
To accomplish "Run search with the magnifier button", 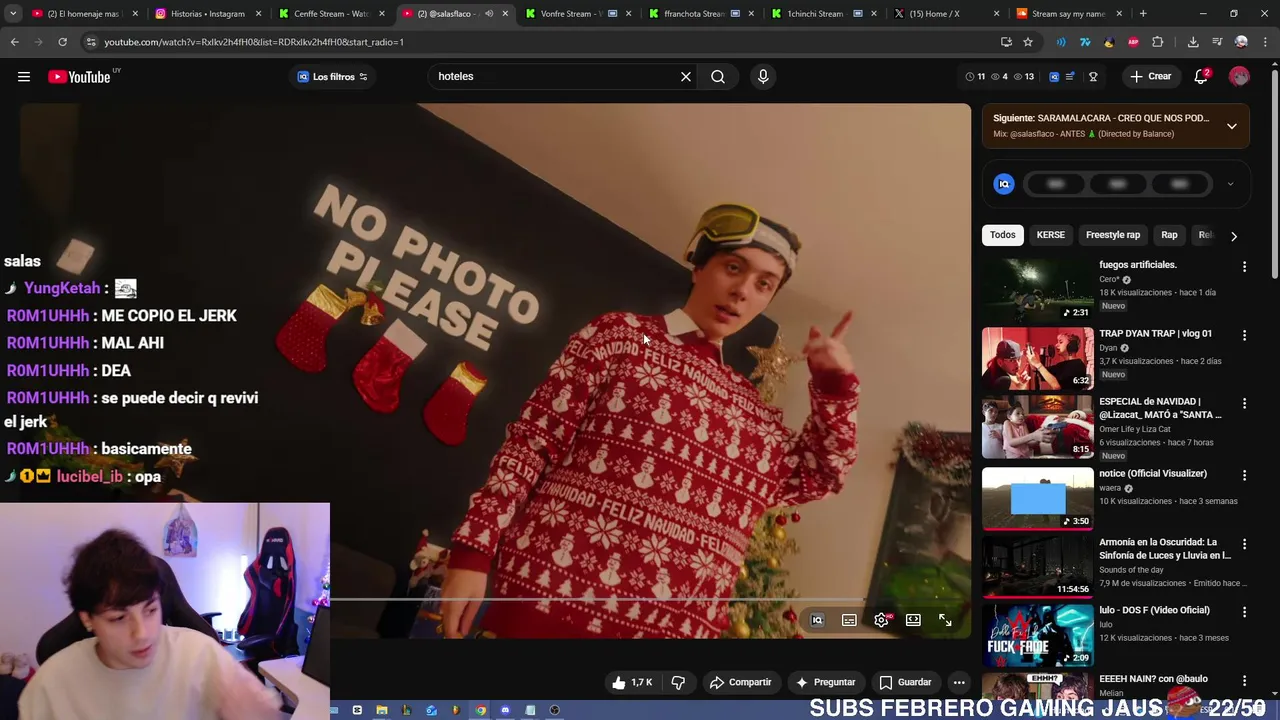I will (718, 77).
